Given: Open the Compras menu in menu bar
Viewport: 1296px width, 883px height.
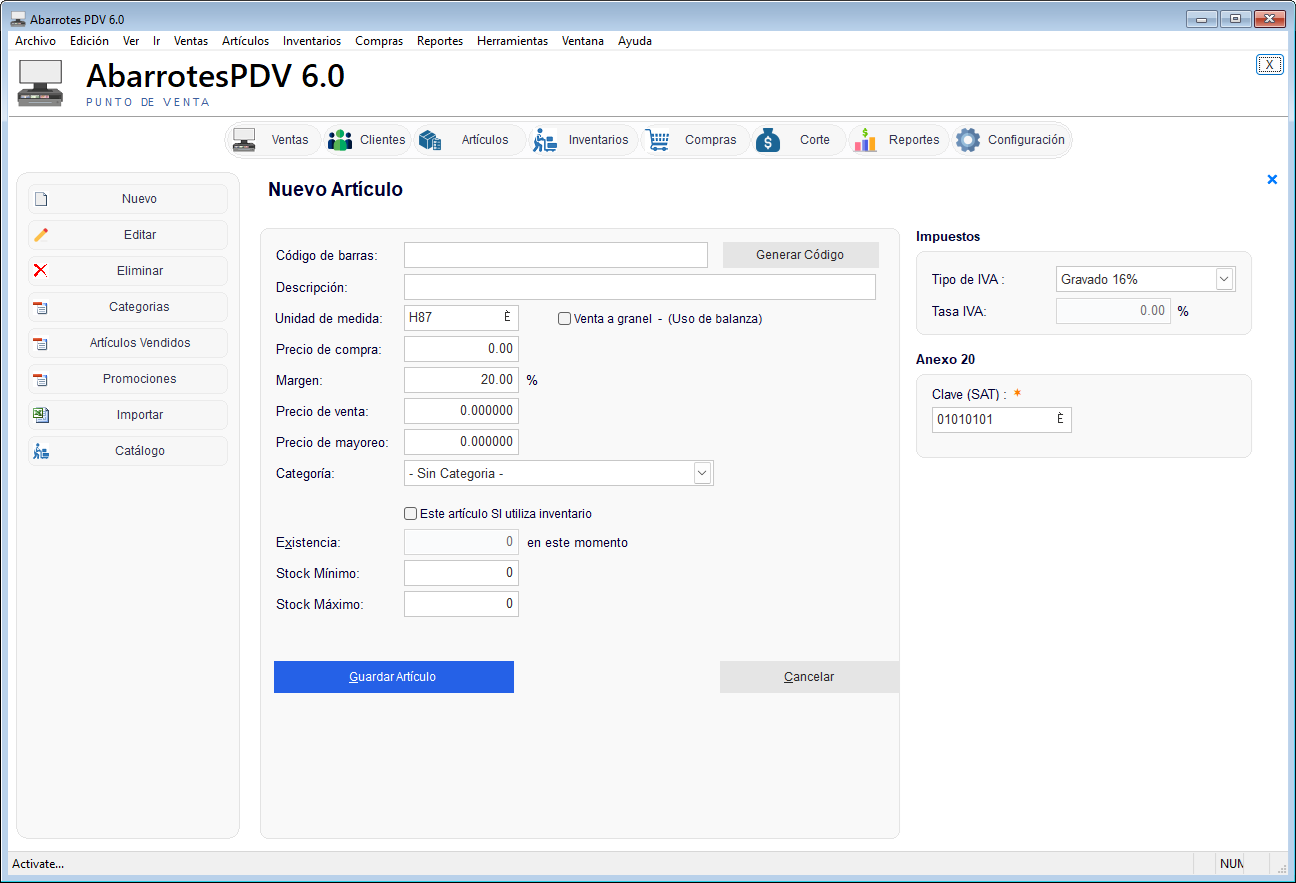Looking at the screenshot, I should click(379, 41).
